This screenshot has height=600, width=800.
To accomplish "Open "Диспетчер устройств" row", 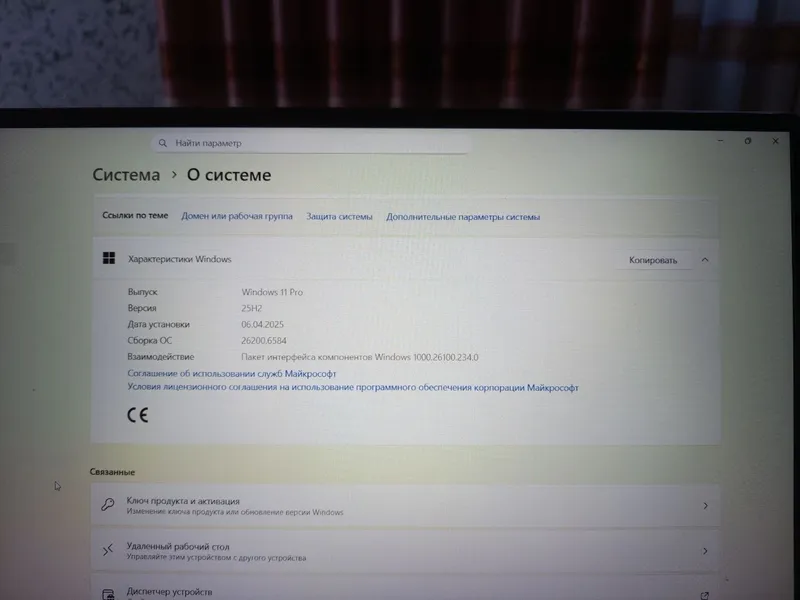I will [x=406, y=588].
